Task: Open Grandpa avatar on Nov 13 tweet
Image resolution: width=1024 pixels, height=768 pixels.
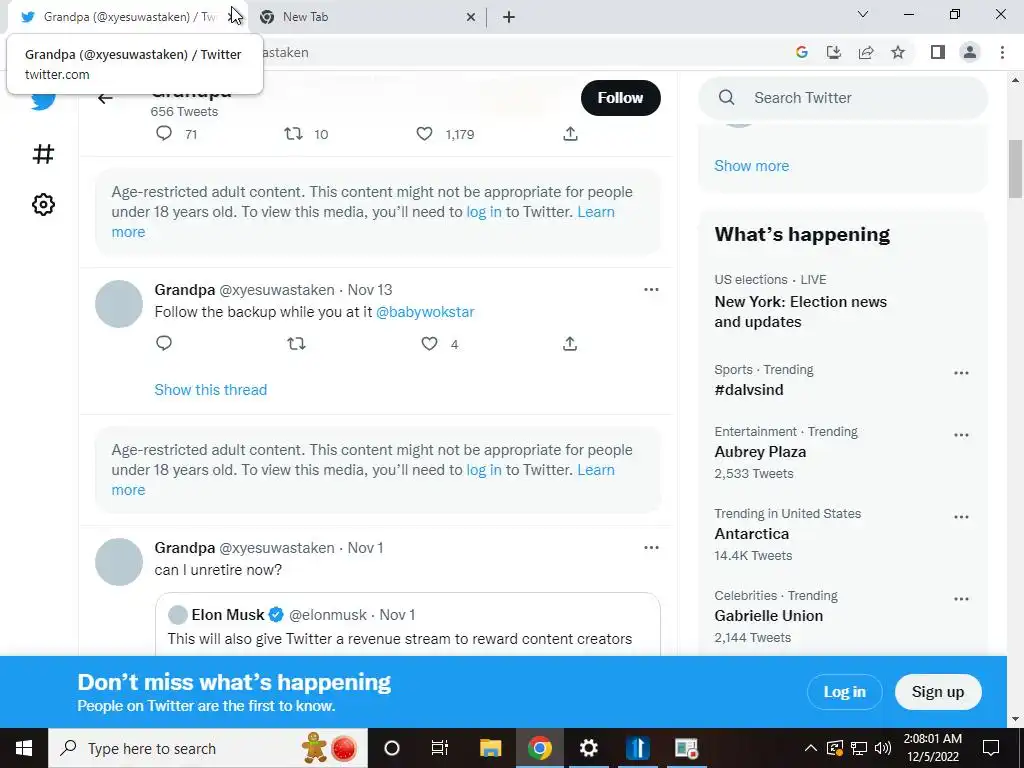Action: pyautogui.click(x=119, y=304)
